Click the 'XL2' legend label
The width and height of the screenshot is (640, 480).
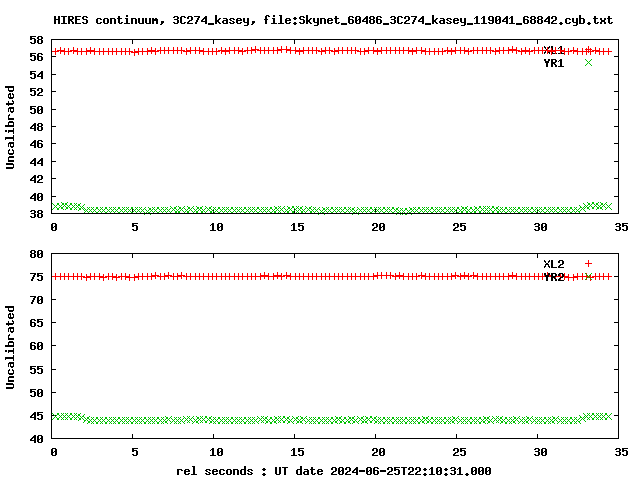pos(553,264)
